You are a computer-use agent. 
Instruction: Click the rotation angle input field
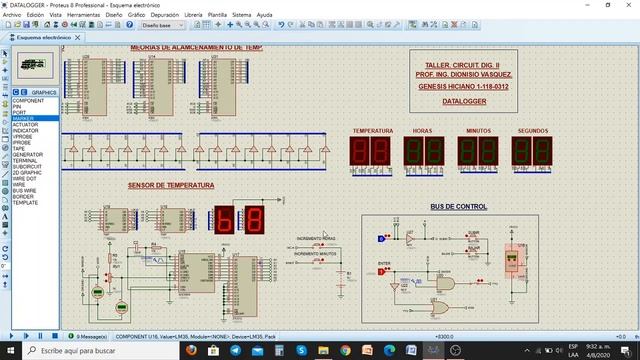point(5,266)
